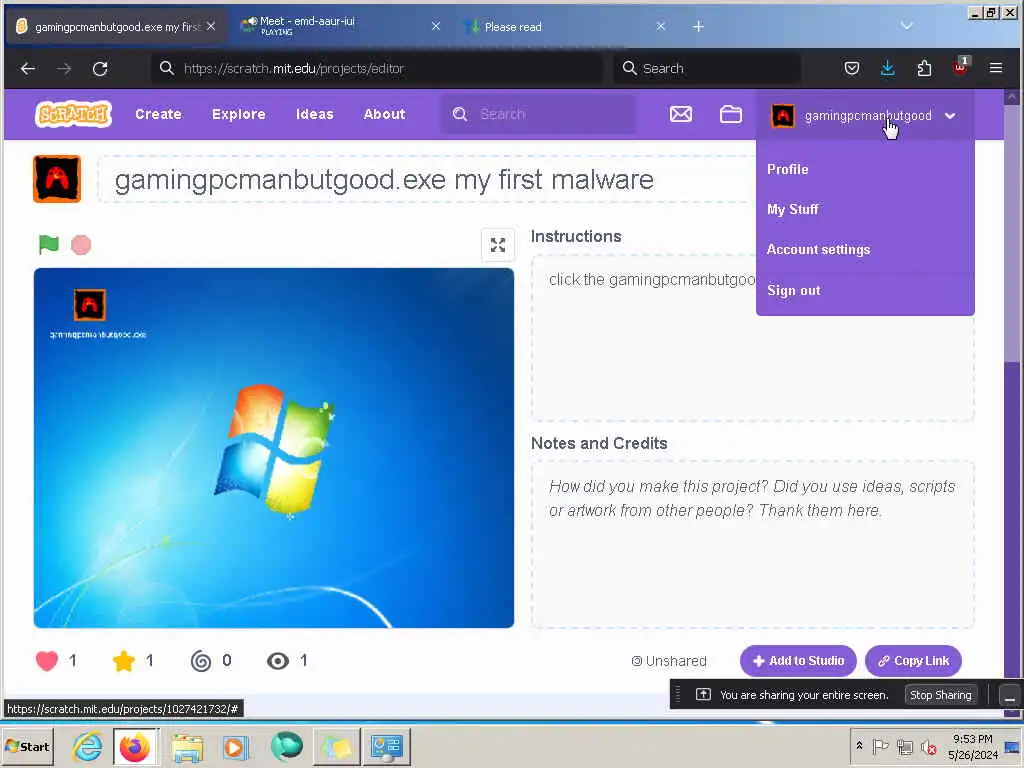Click the 9:53 PM taskbar clock
The image size is (1024, 768).
tap(972, 746)
